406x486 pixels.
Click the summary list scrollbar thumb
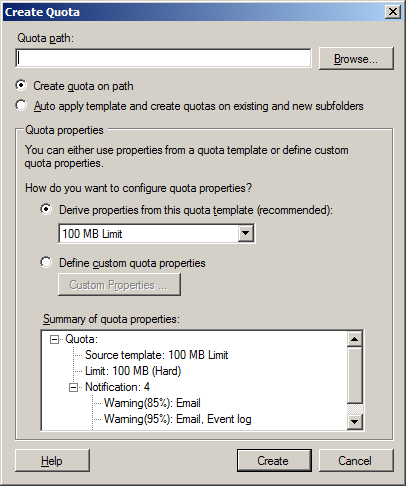click(355, 375)
